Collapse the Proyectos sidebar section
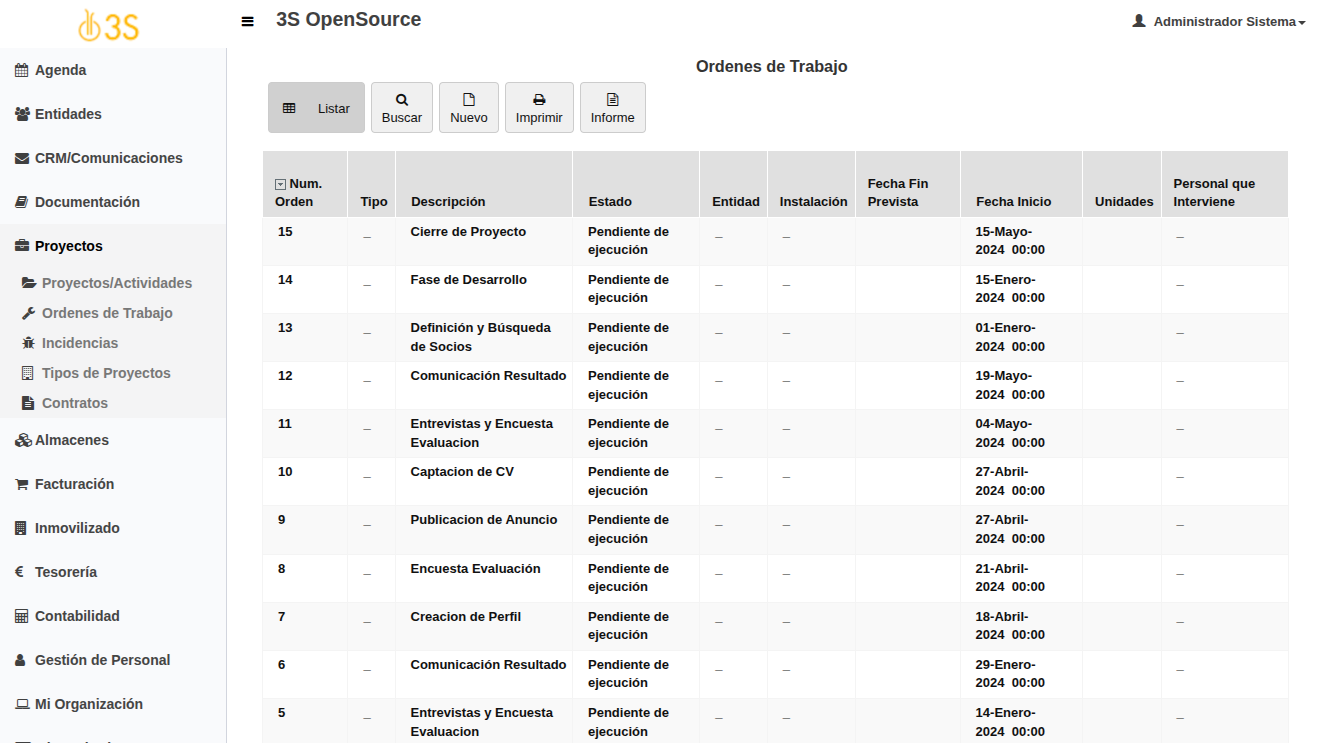Viewport: 1321px width, 743px height. pos(68,246)
